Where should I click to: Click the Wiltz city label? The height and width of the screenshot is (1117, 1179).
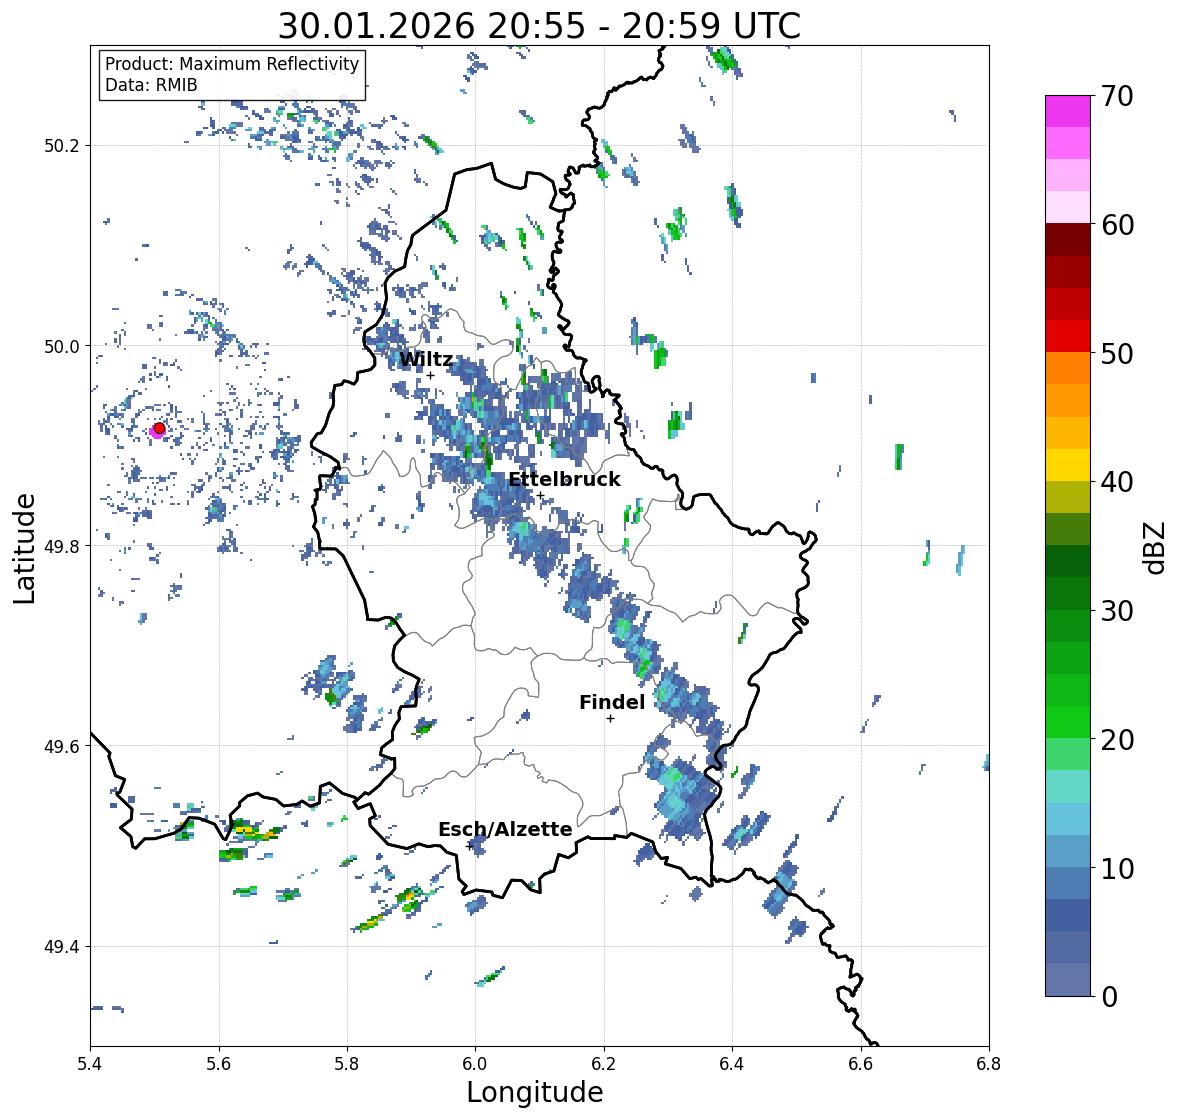pos(426,359)
